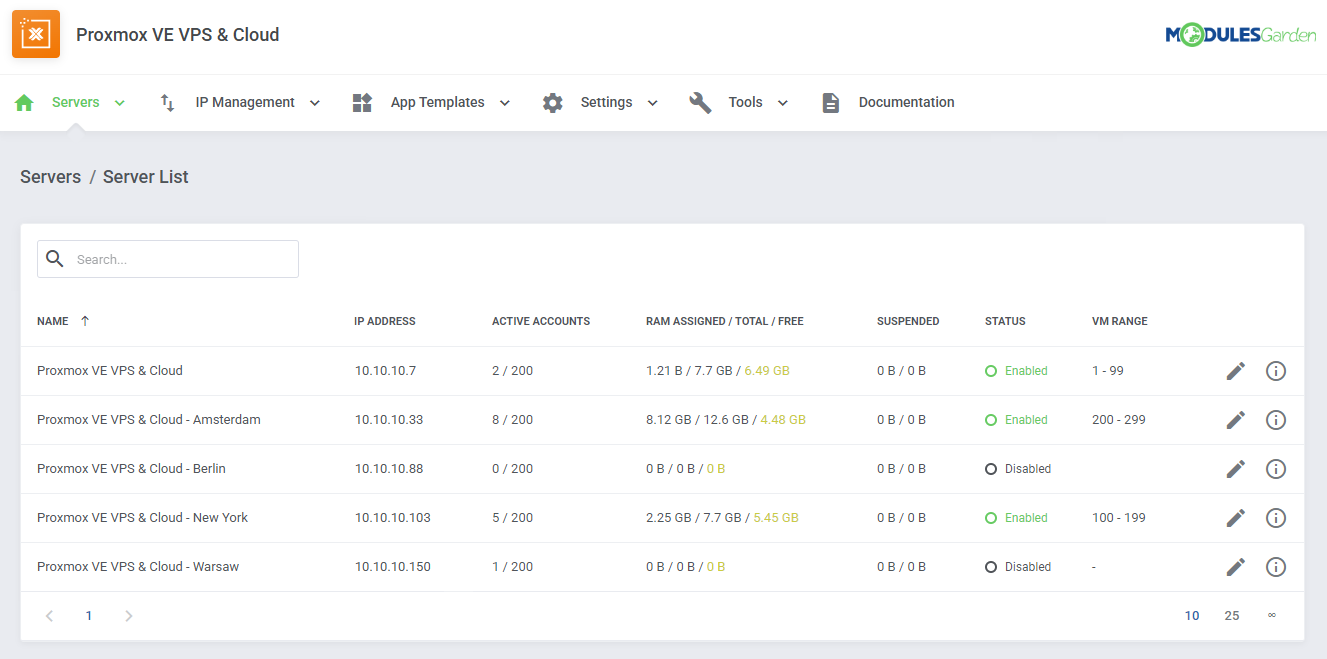Viewport: 1327px width, 659px height.
Task: Click the green home icon
Action: pyautogui.click(x=24, y=103)
